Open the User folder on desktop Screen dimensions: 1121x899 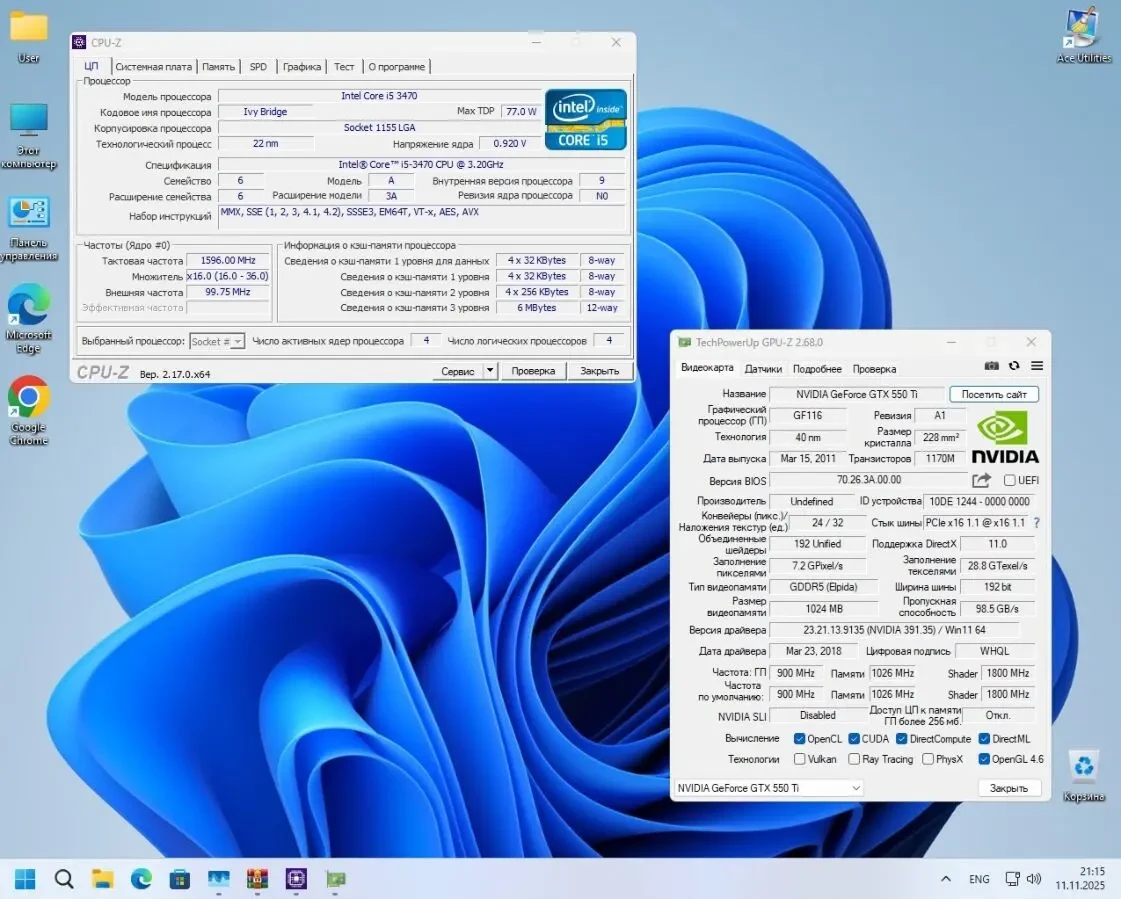coord(29,37)
